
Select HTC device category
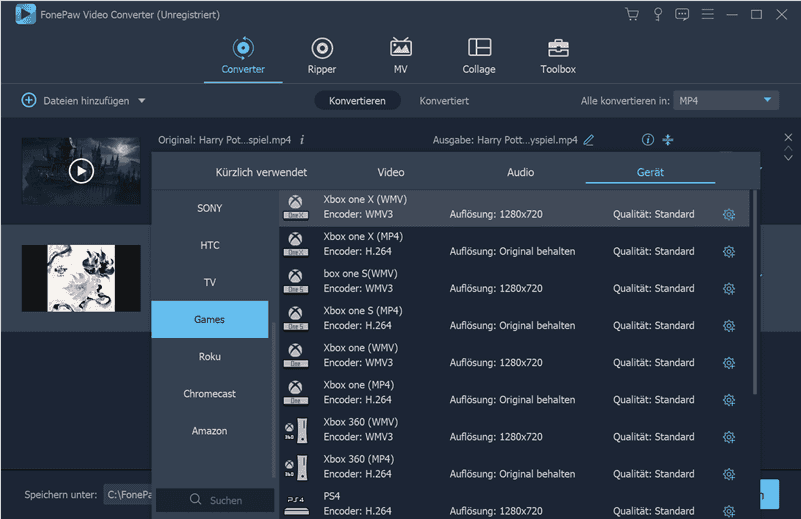tap(209, 245)
